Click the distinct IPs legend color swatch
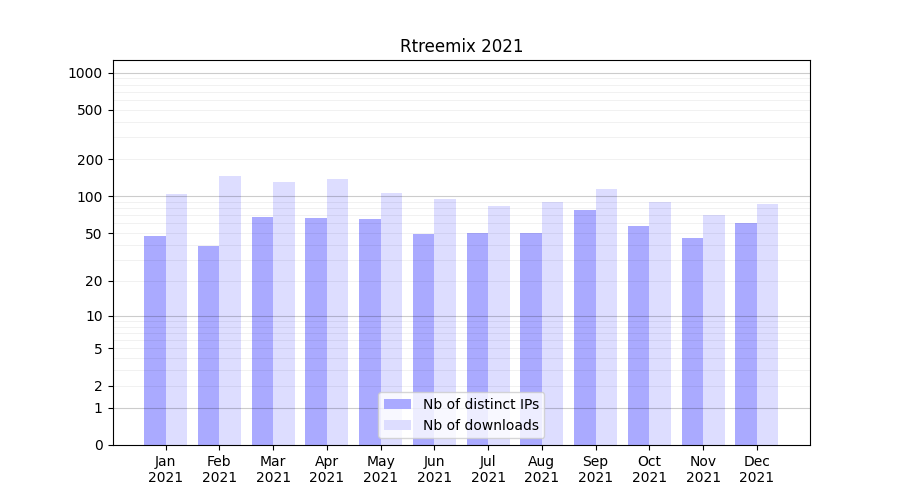Screen dimensions: 900x500 point(397,404)
